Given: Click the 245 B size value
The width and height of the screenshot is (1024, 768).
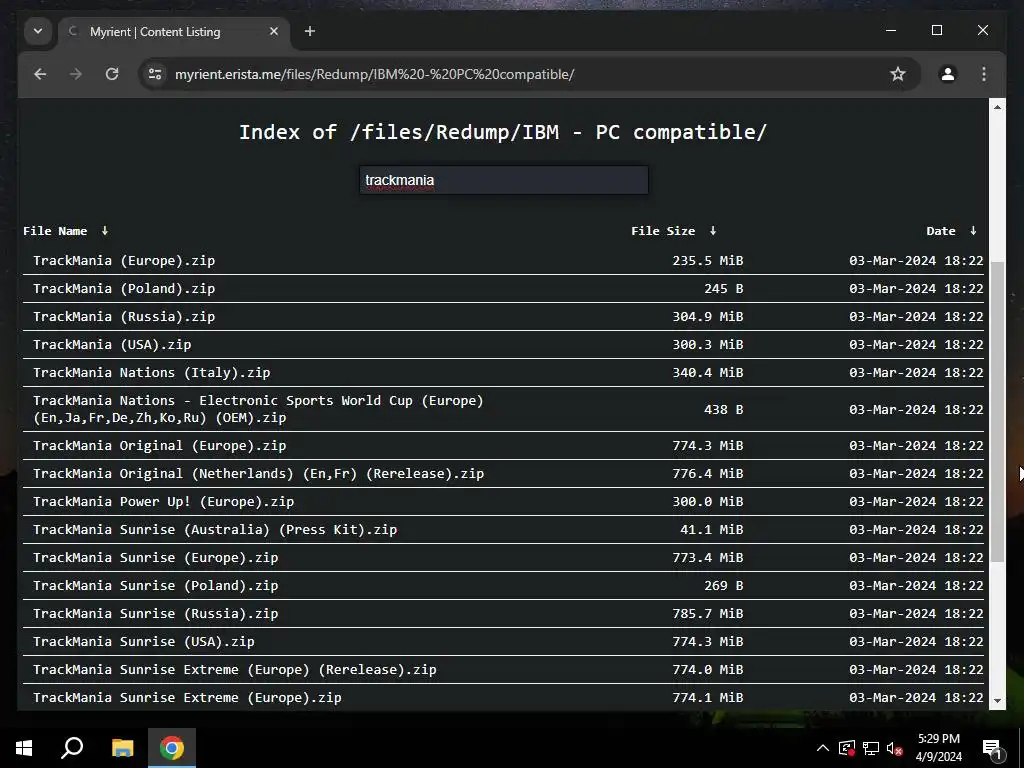Looking at the screenshot, I should tap(724, 289).
